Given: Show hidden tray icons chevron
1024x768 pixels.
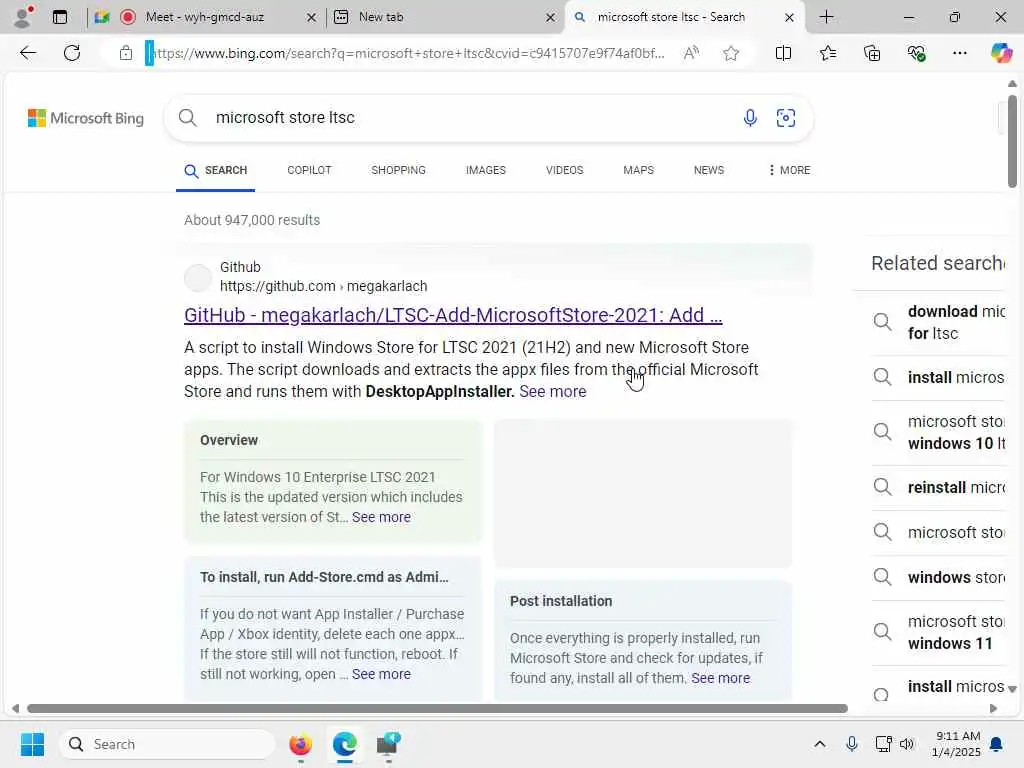Looking at the screenshot, I should [x=820, y=744].
